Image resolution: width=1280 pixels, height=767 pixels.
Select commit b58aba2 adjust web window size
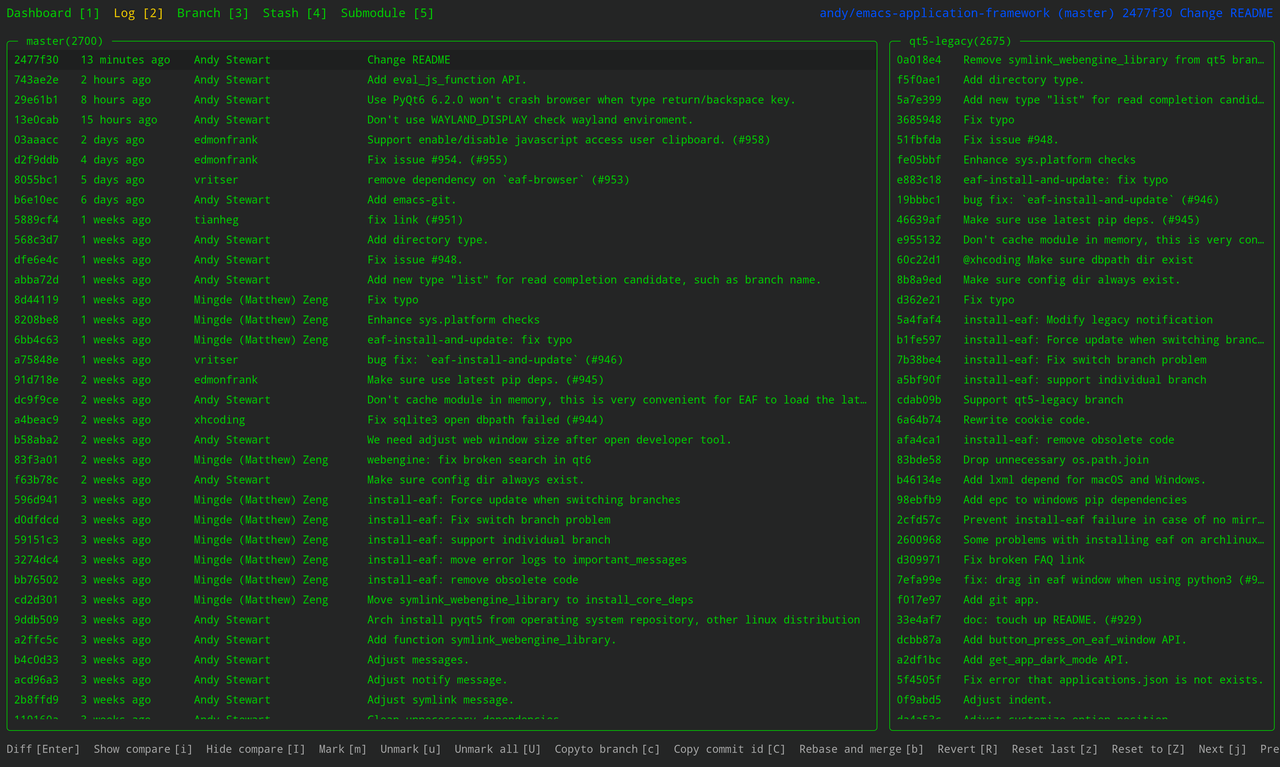coord(442,440)
